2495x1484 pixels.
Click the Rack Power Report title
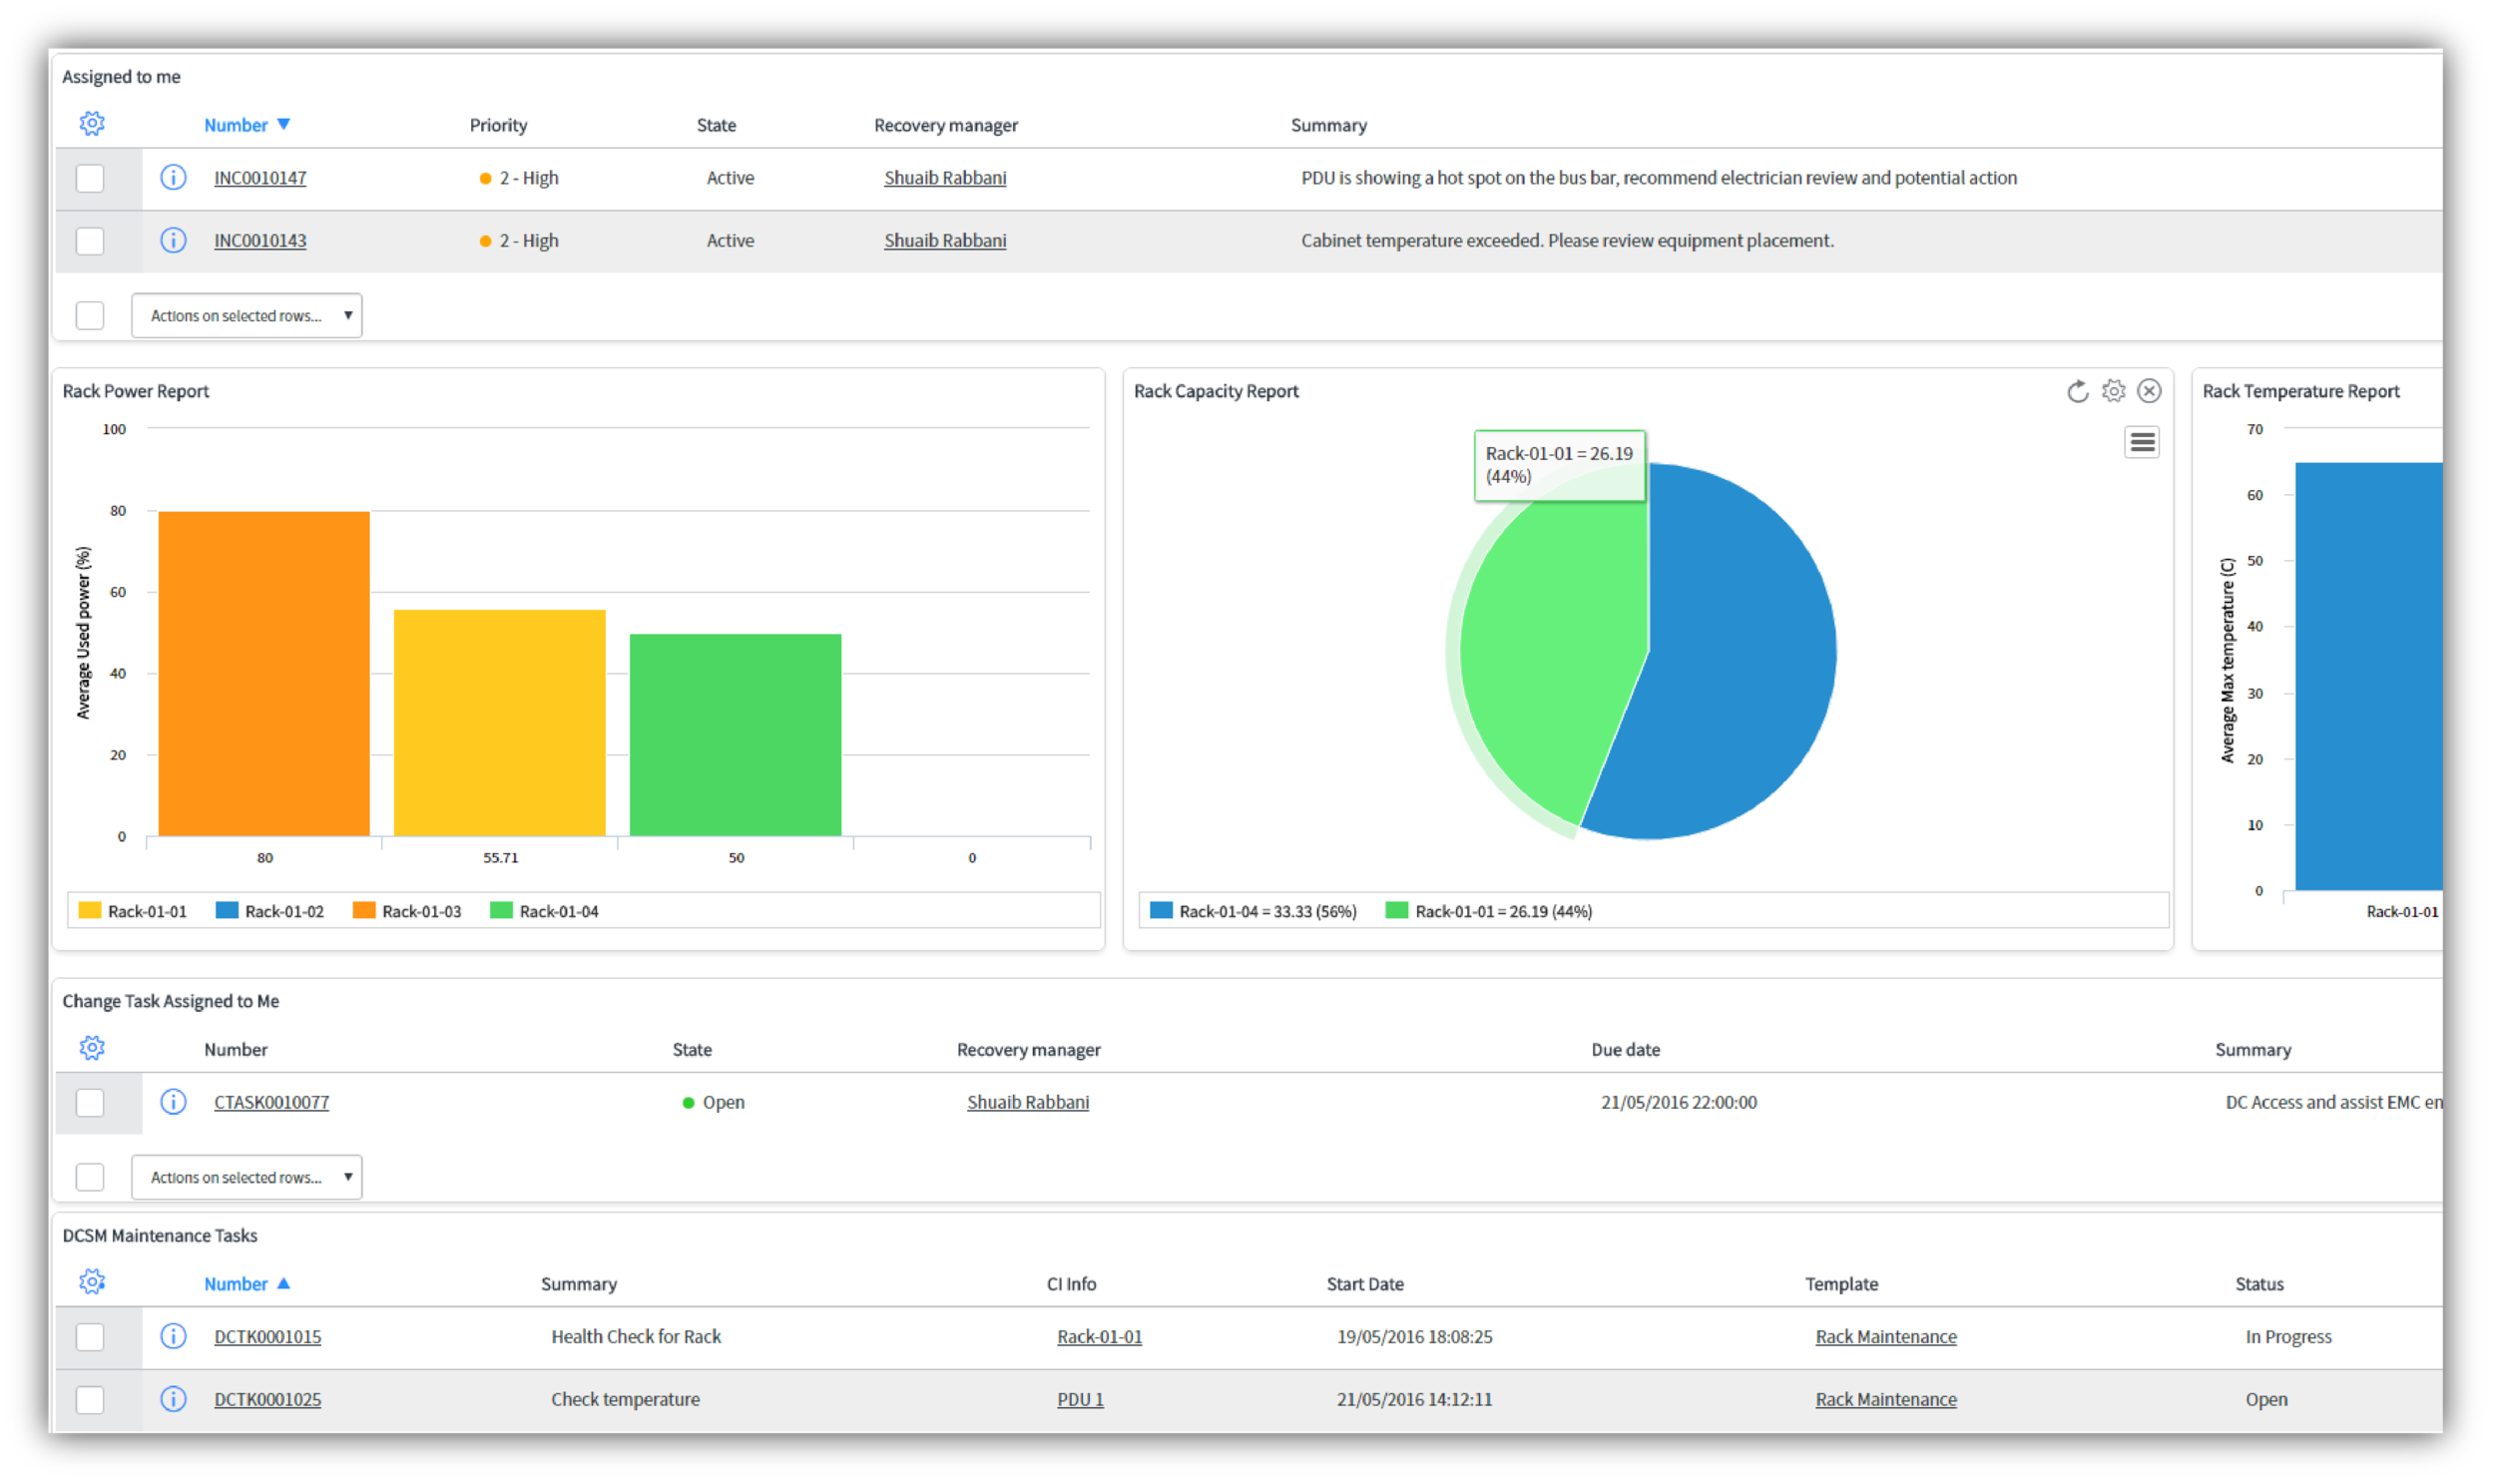[x=135, y=391]
